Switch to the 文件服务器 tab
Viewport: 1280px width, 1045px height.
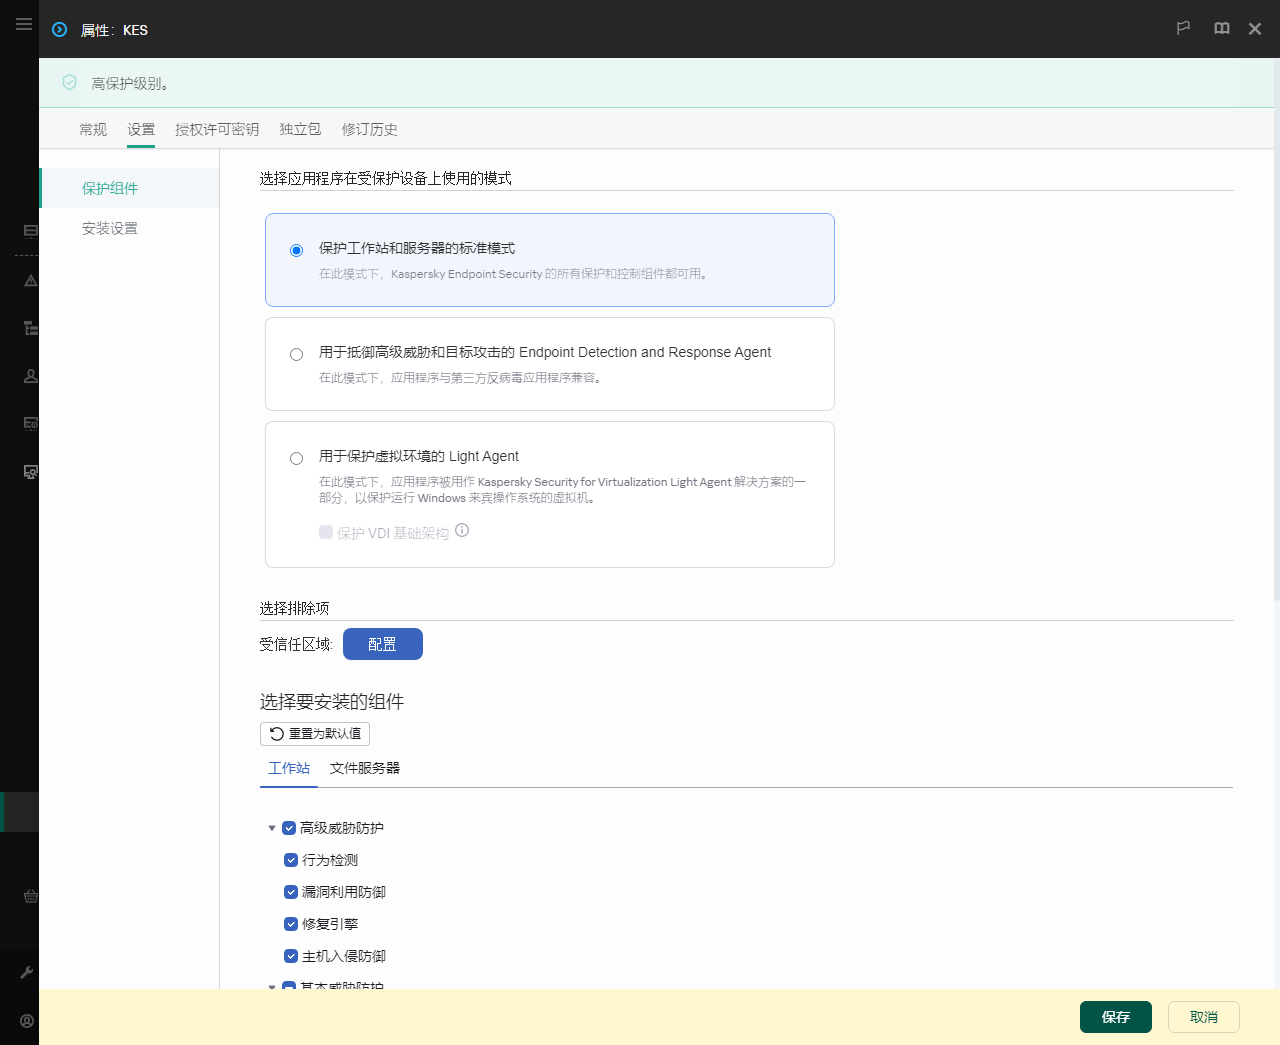point(364,768)
